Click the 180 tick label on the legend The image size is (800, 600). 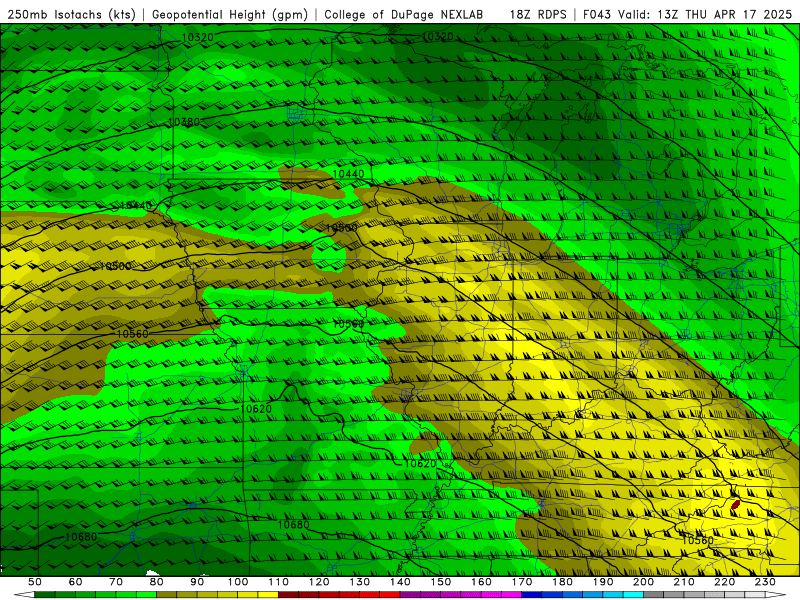562,582
